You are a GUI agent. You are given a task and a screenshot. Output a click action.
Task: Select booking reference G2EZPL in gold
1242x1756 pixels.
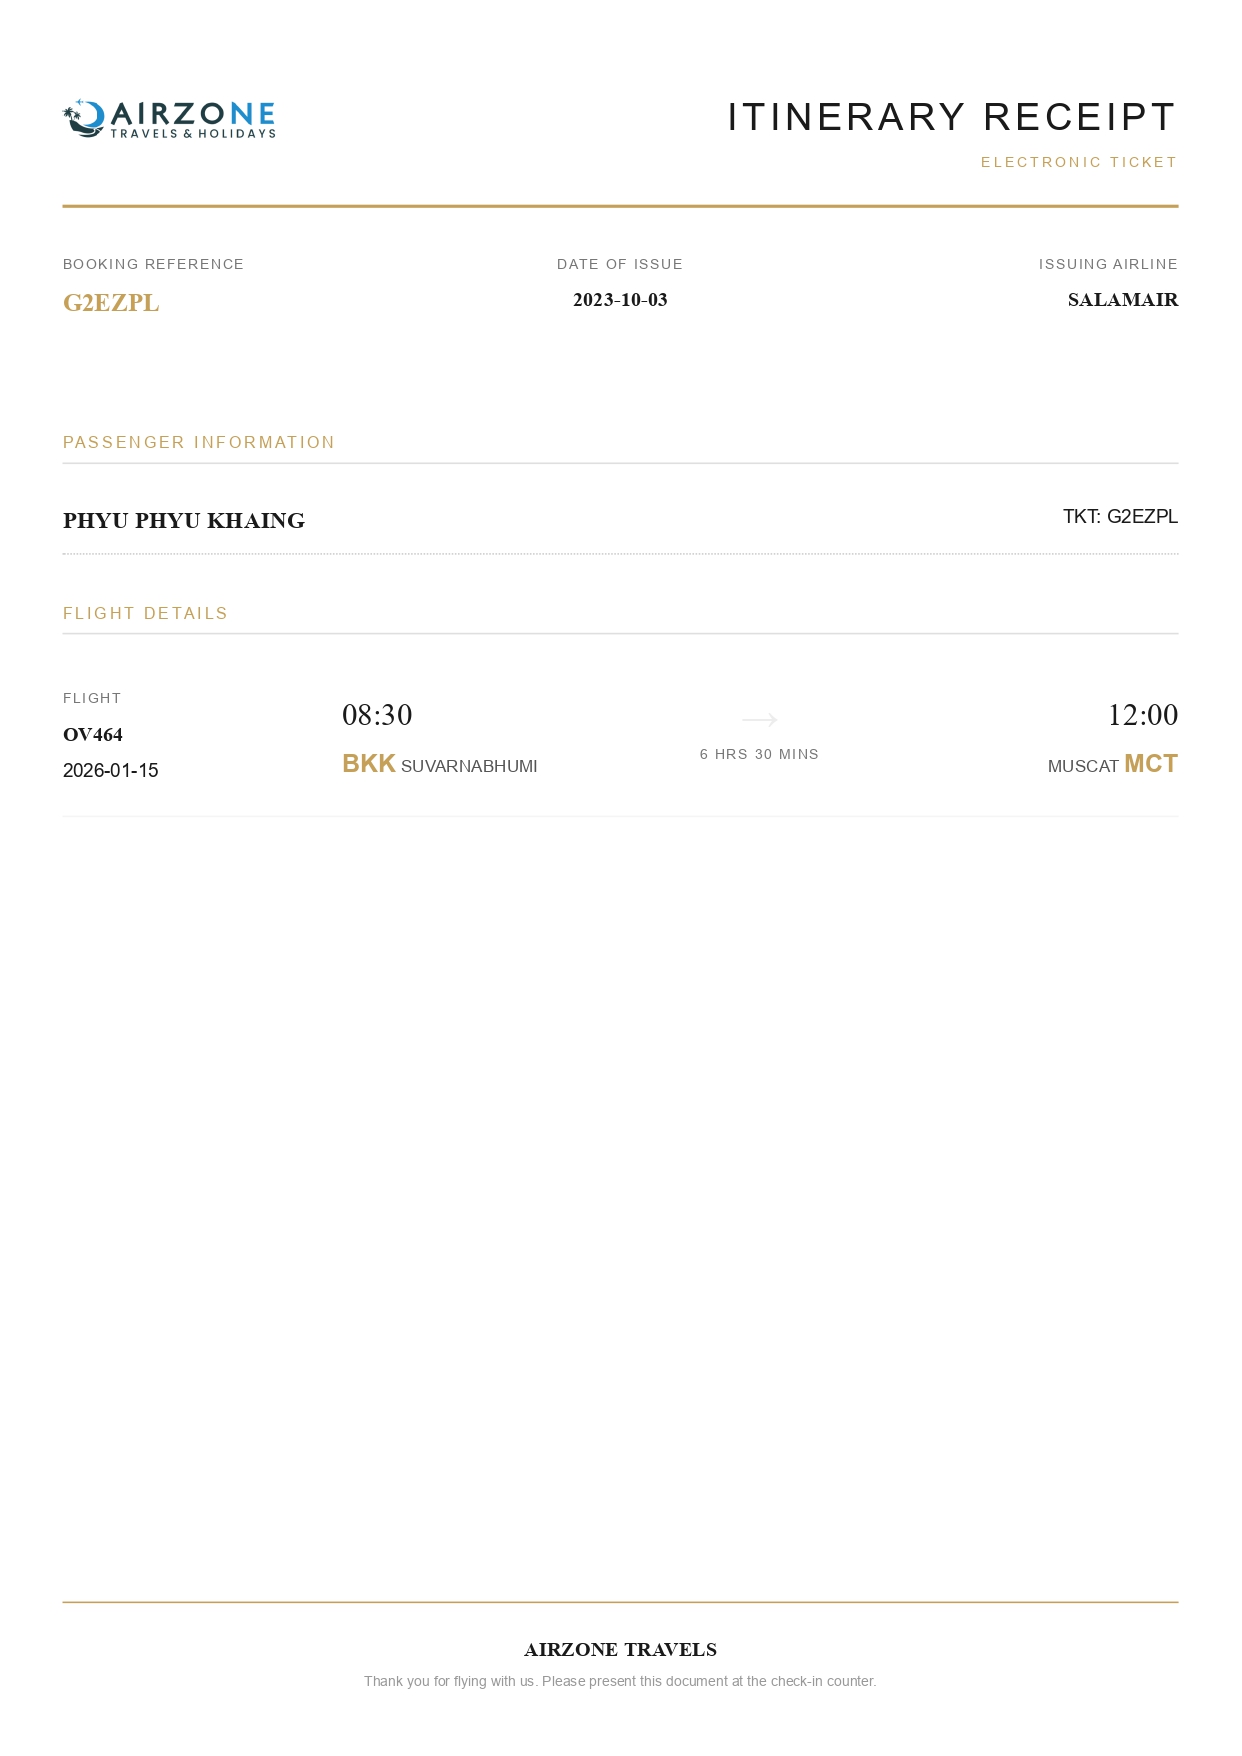[x=111, y=303]
